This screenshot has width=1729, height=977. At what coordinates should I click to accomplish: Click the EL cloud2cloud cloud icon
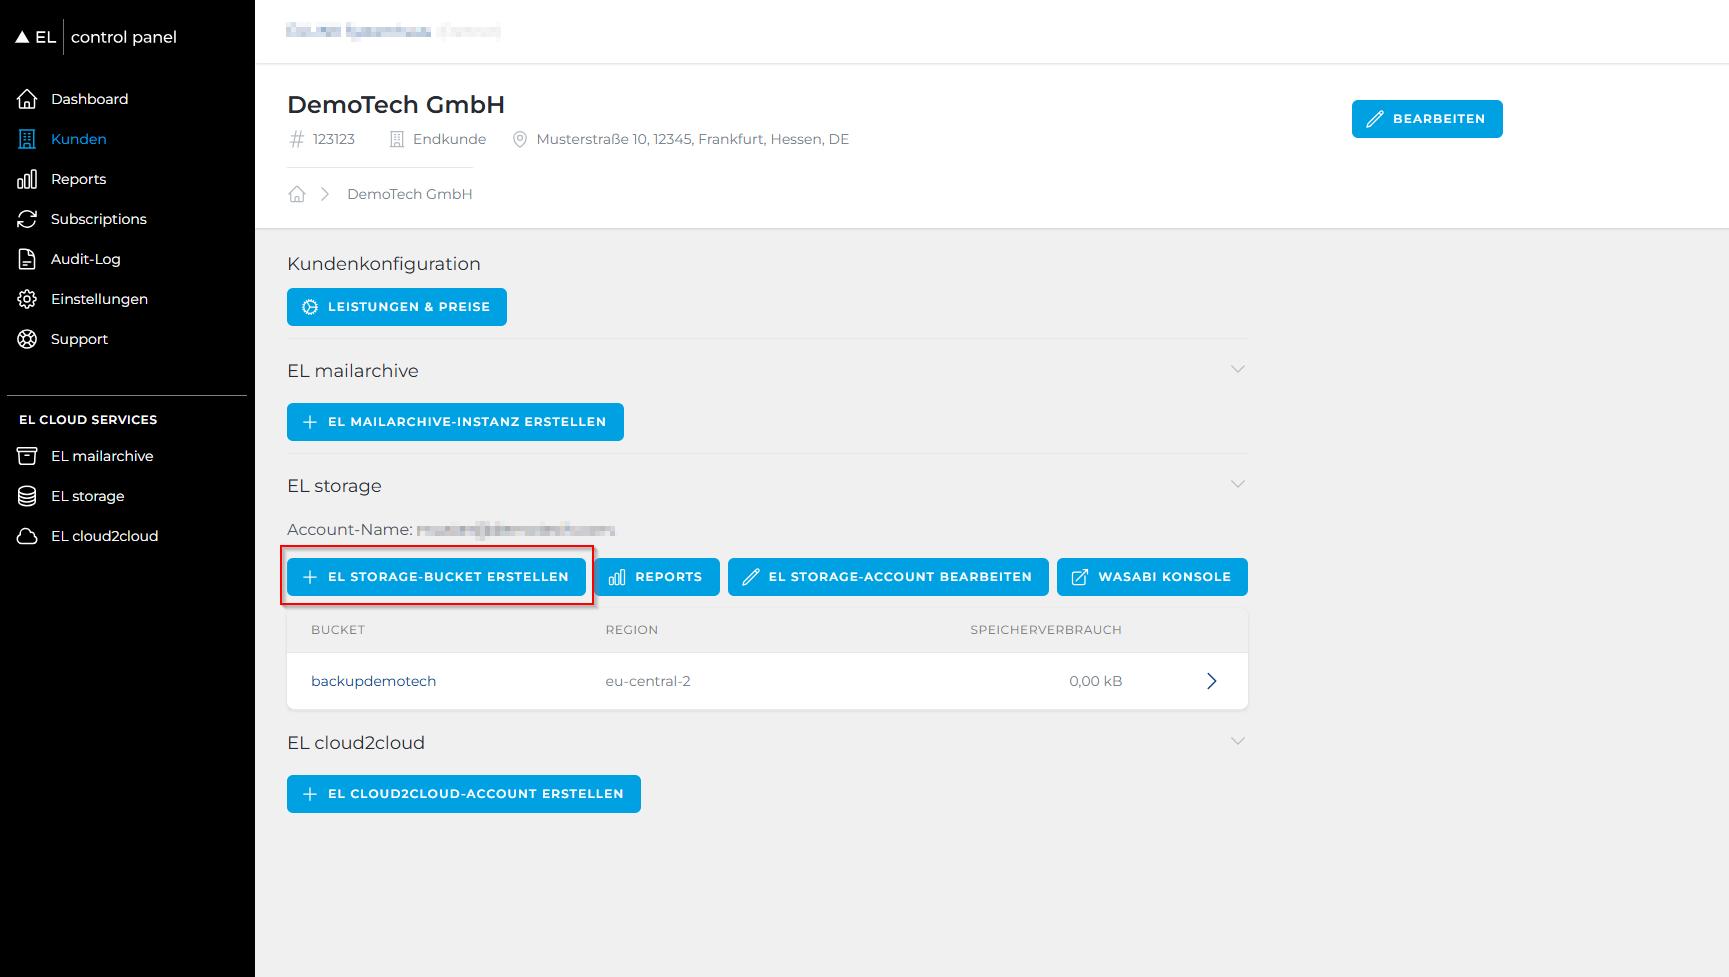(27, 536)
